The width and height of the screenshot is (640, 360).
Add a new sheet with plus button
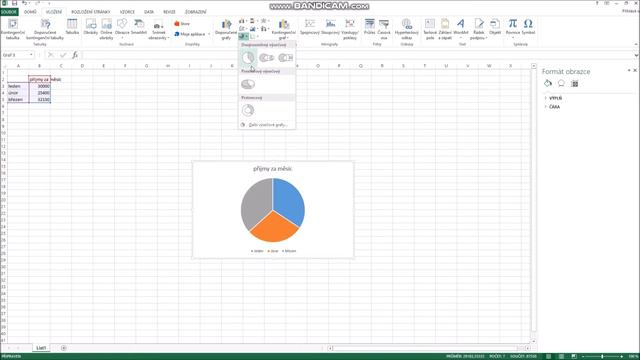64,348
